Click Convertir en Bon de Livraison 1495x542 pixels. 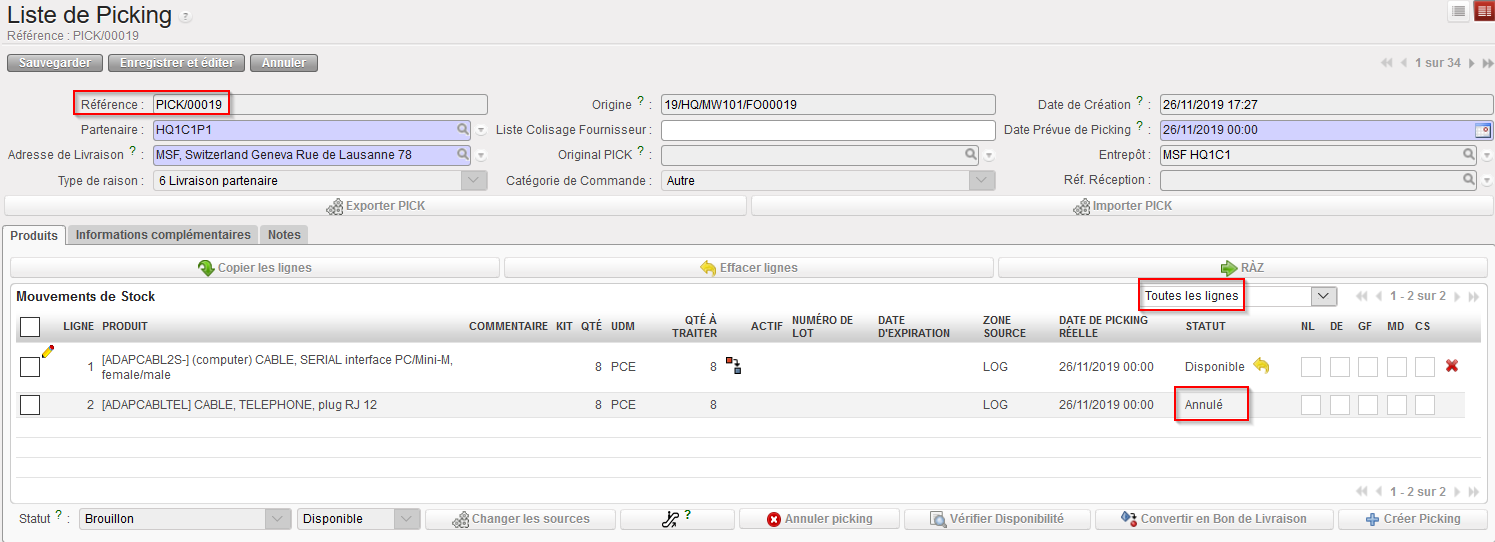[1214, 519]
